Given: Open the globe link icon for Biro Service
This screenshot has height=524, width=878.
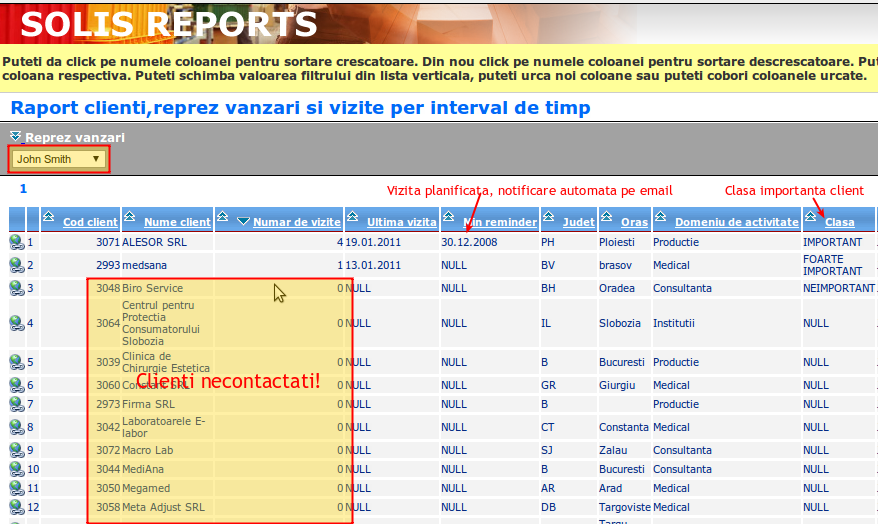Looking at the screenshot, I should (17, 288).
